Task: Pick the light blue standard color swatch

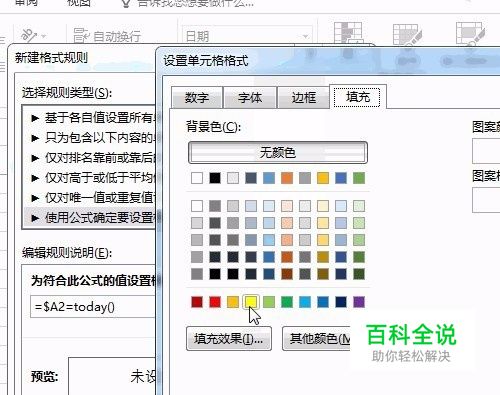Action: tap(305, 302)
